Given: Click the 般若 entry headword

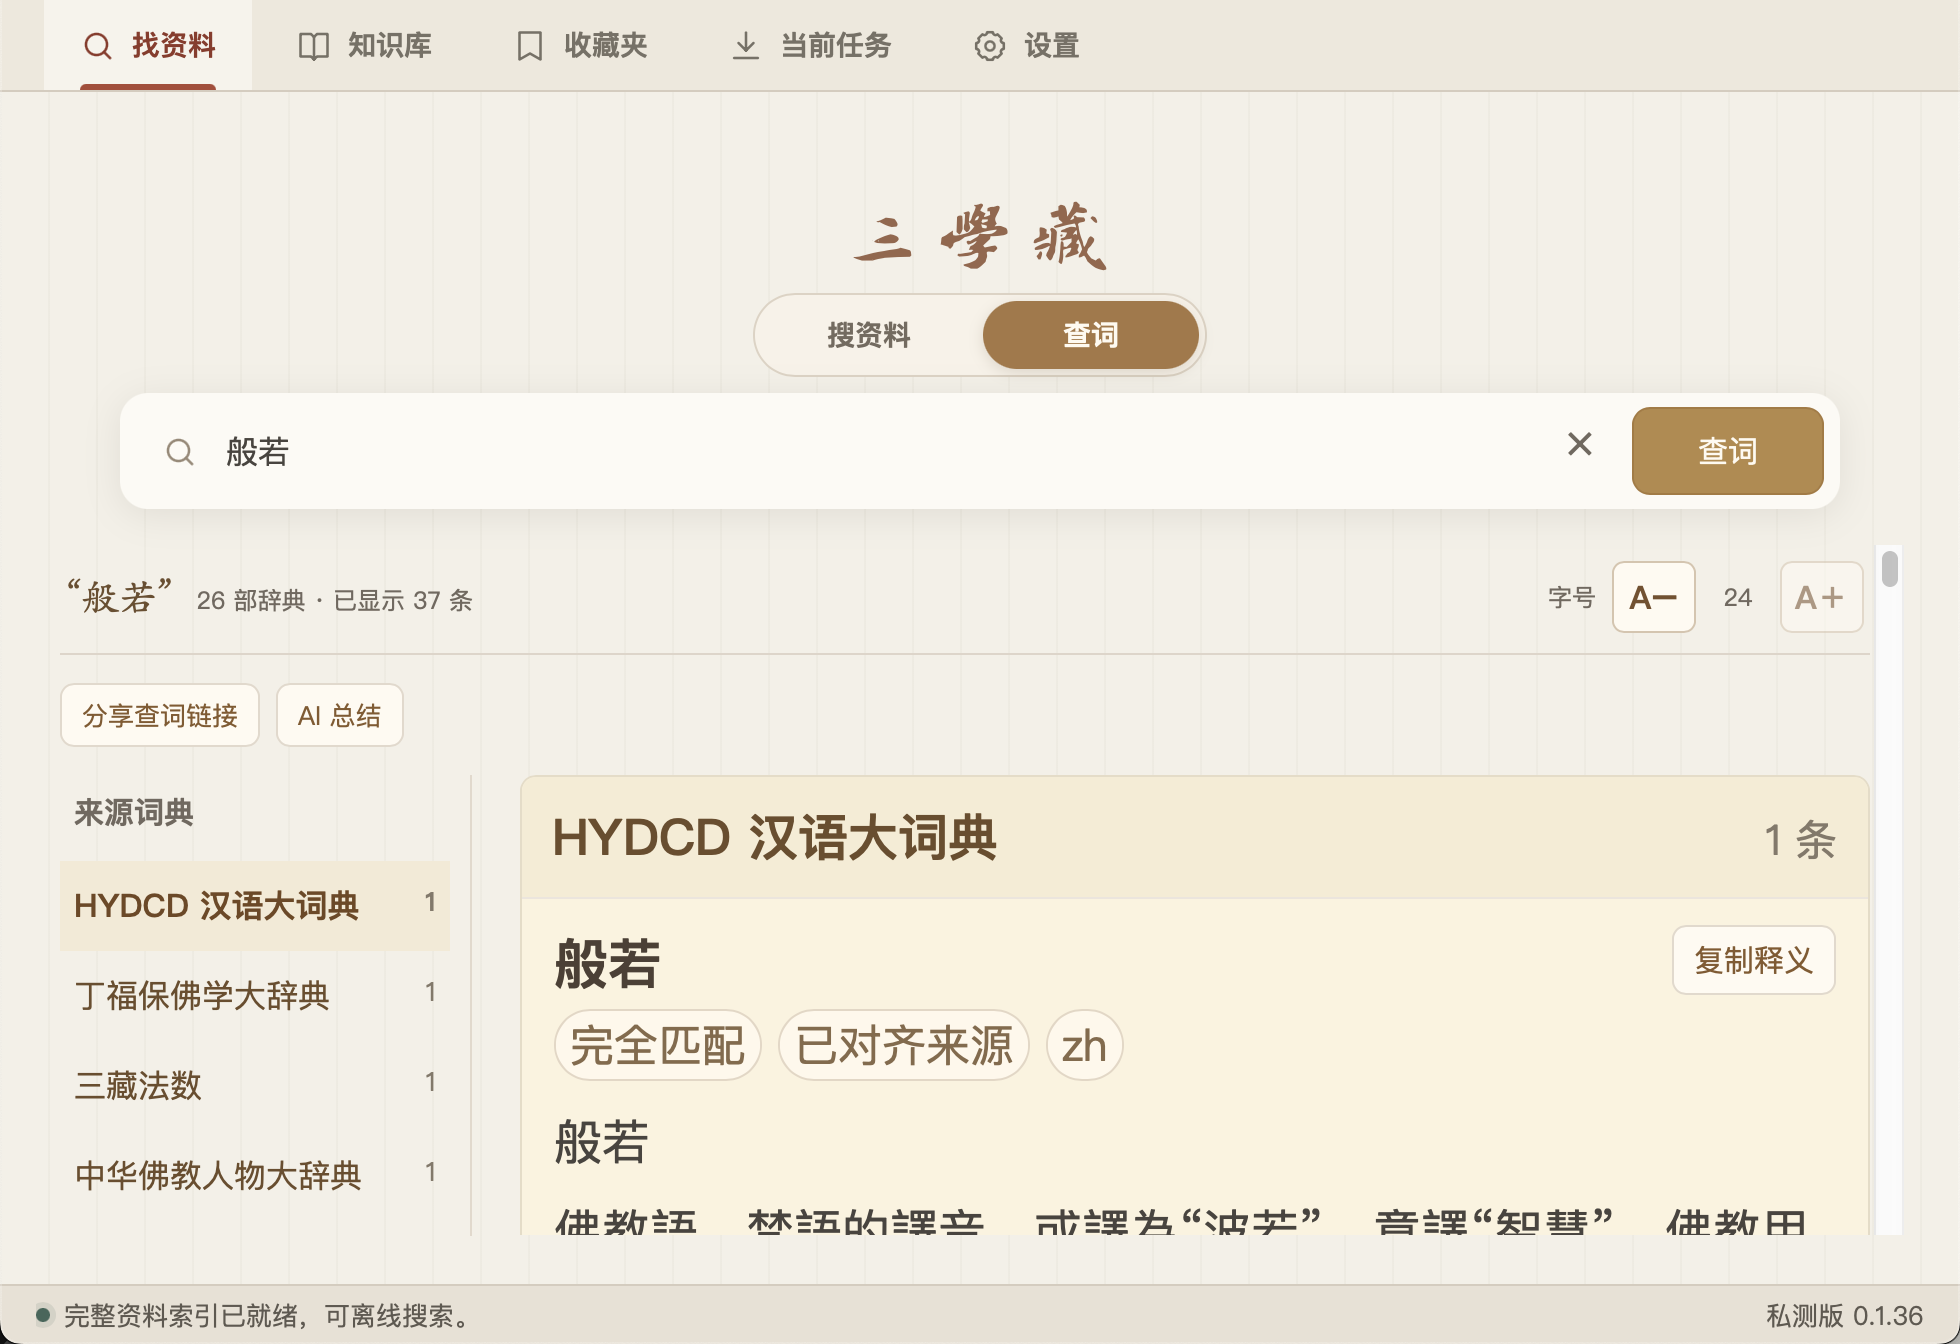Looking at the screenshot, I should tap(607, 964).
